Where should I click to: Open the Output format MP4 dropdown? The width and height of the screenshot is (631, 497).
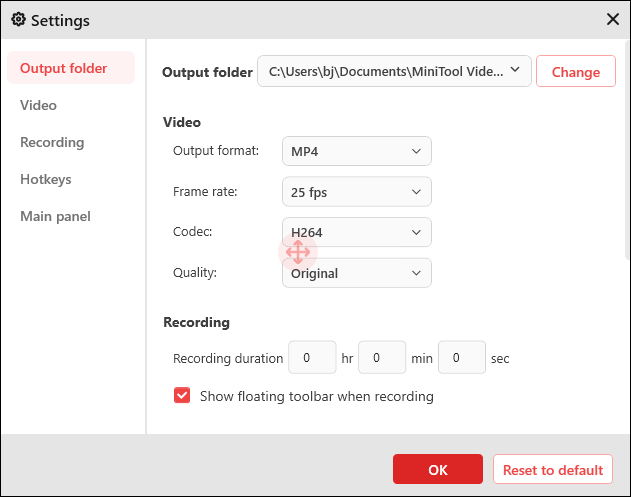tap(356, 151)
